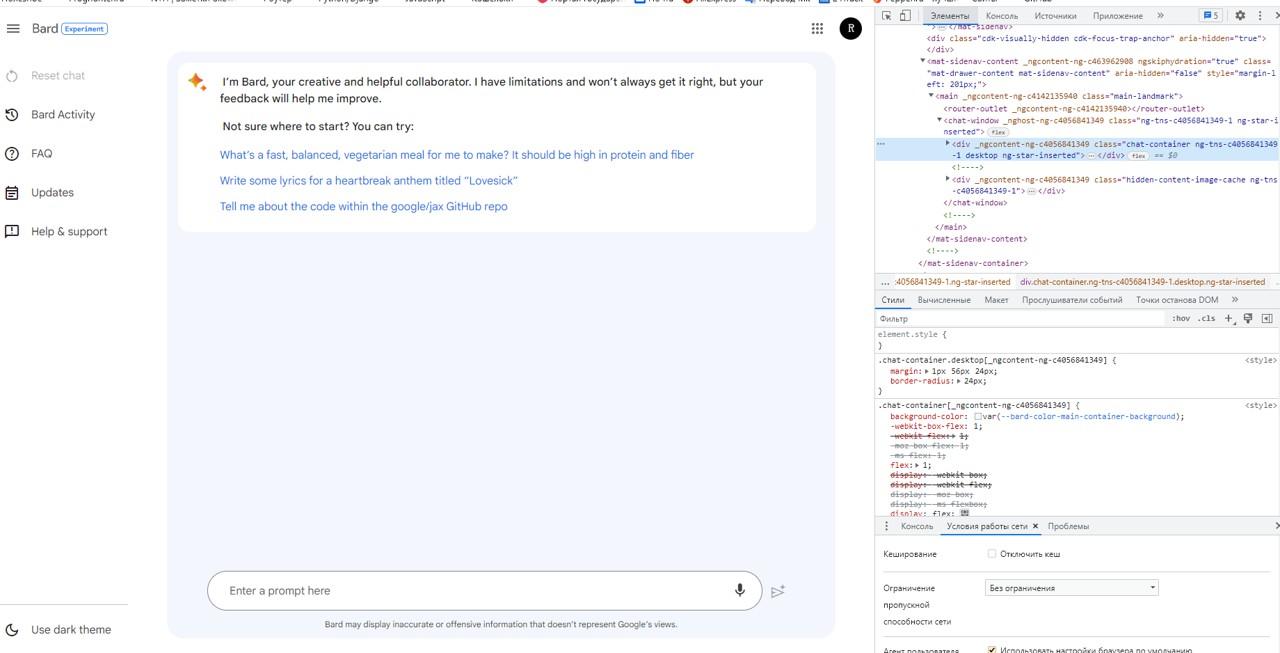Click the computed sidebar toggle icon in Styles
Screen dimensions: 1280x653
pyautogui.click(x=1267, y=318)
